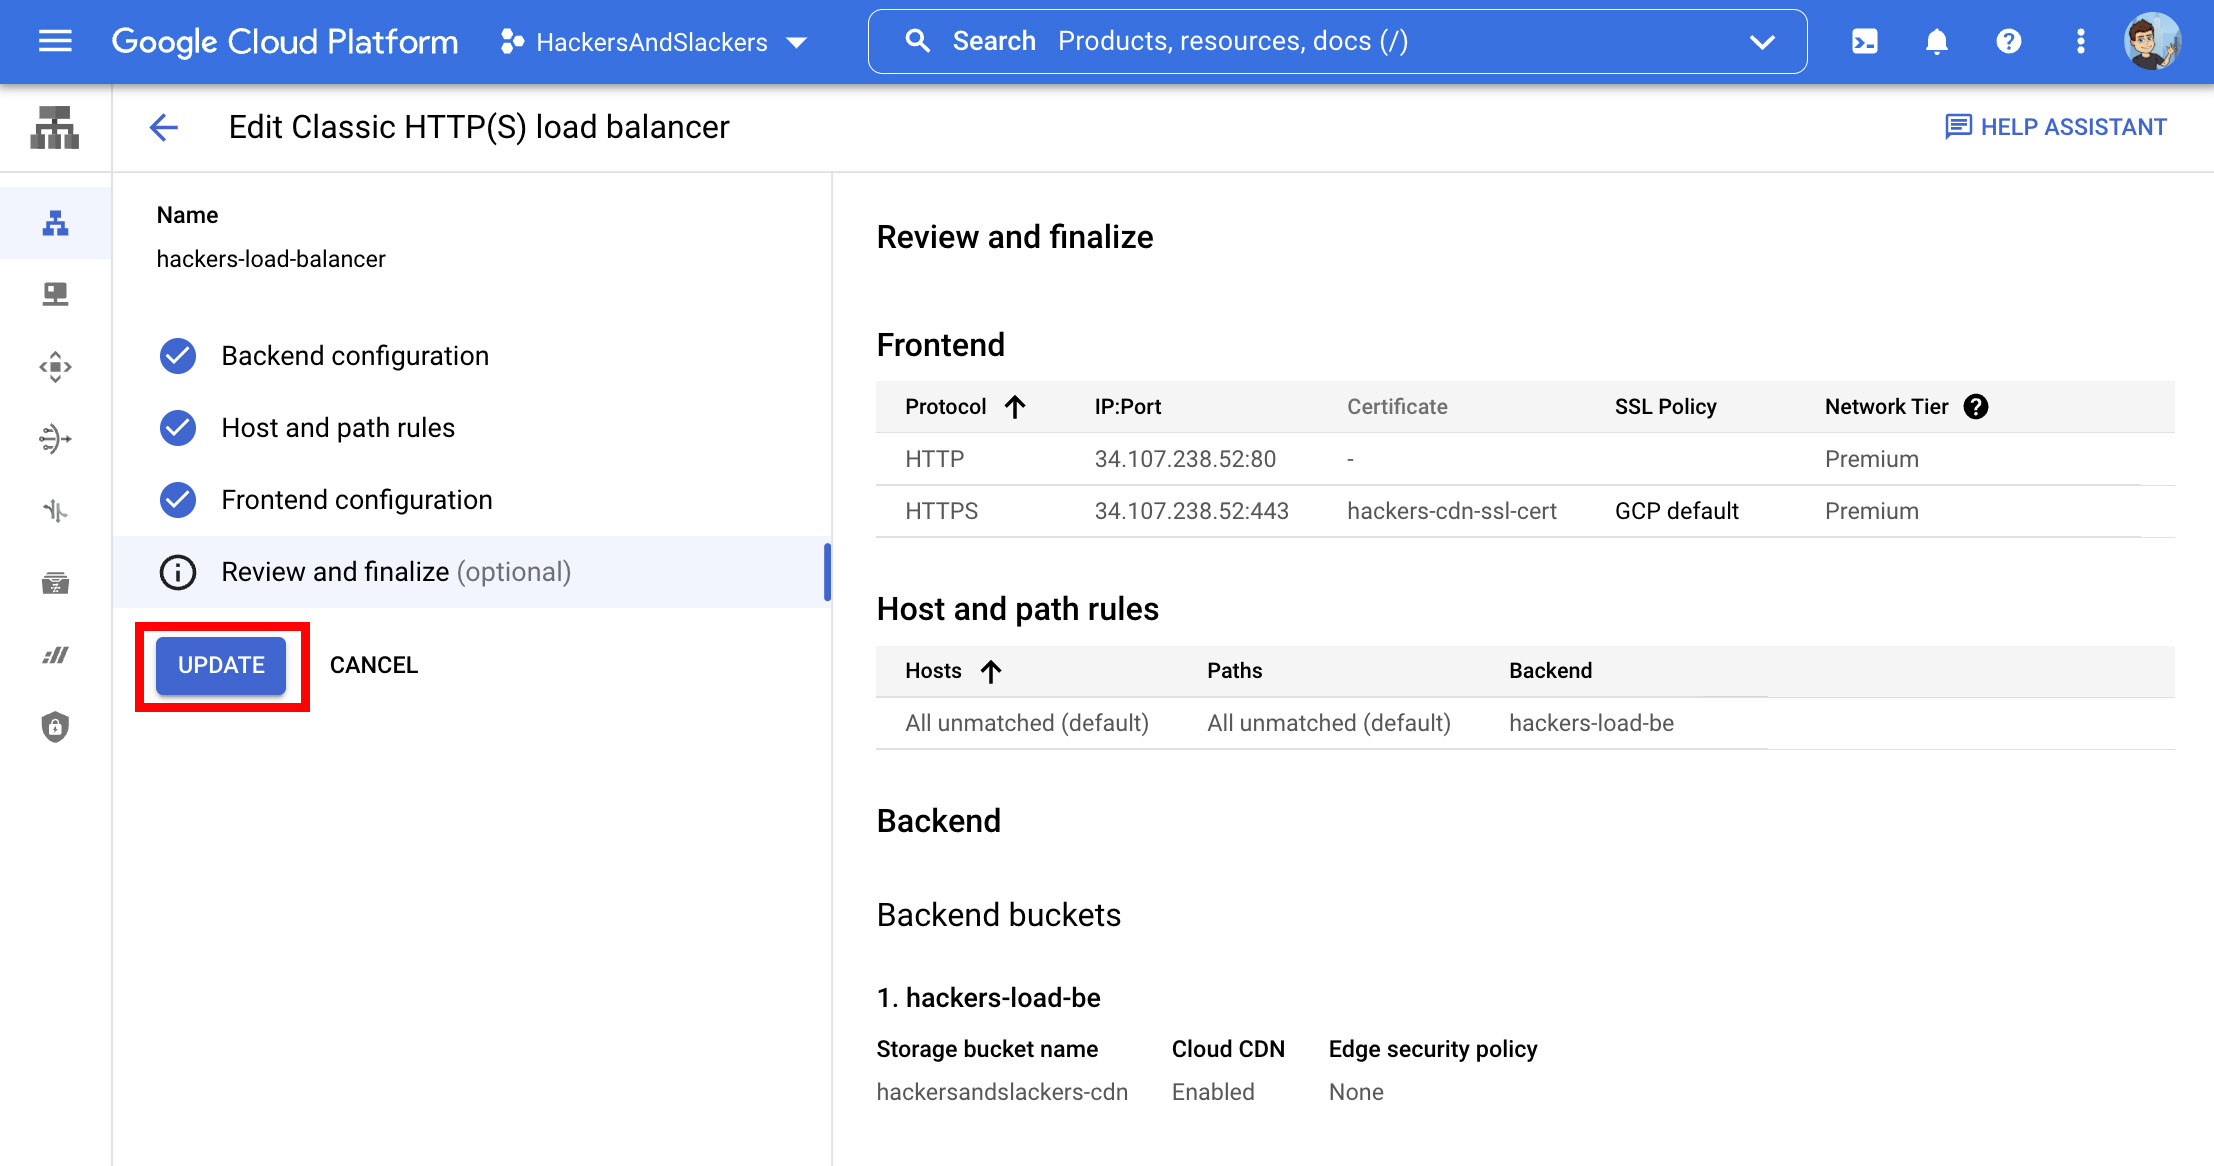Click the routing arrows icon in sidebar
The width and height of the screenshot is (2214, 1166).
(x=56, y=439)
